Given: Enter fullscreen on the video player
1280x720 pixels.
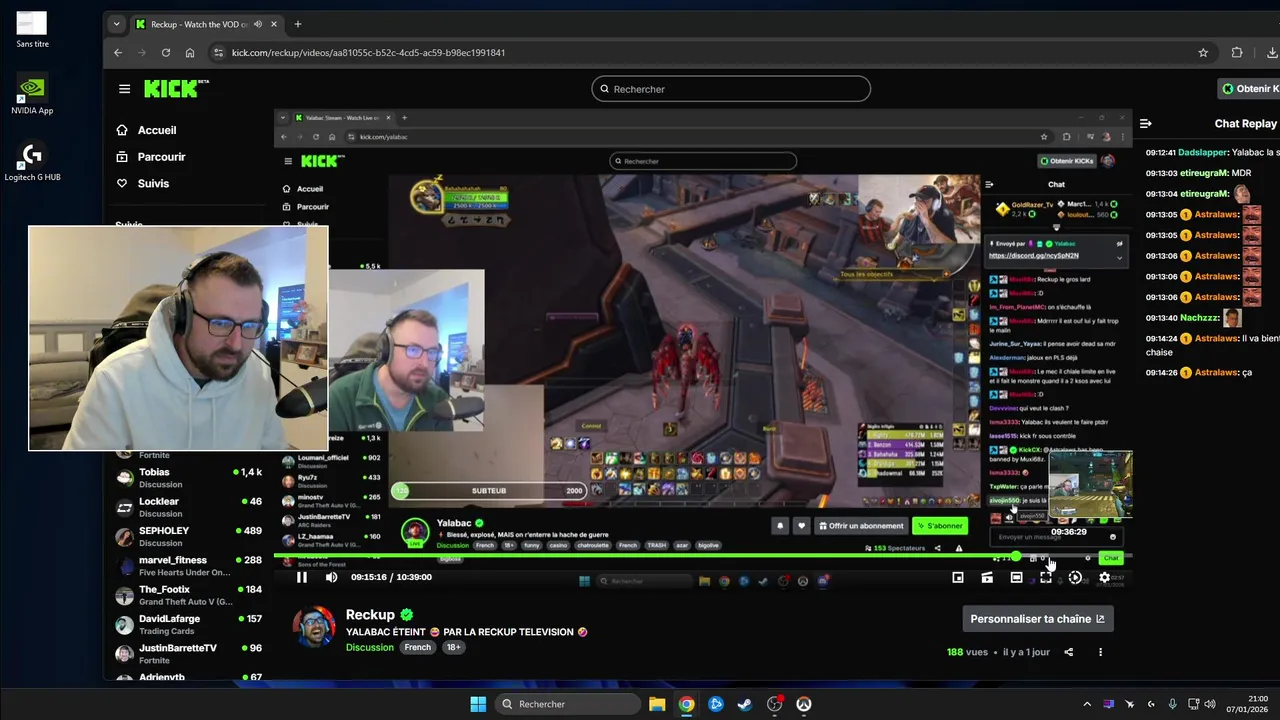Looking at the screenshot, I should [x=1046, y=577].
